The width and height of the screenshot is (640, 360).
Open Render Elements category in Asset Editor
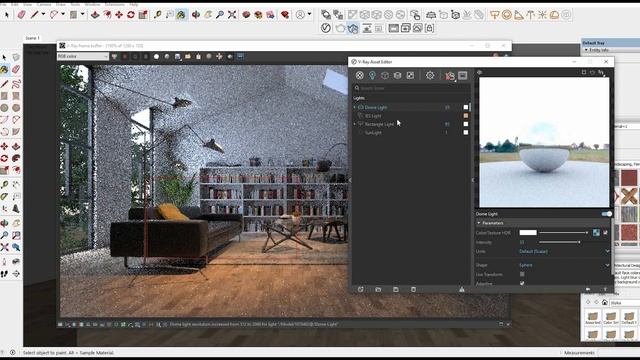click(398, 75)
